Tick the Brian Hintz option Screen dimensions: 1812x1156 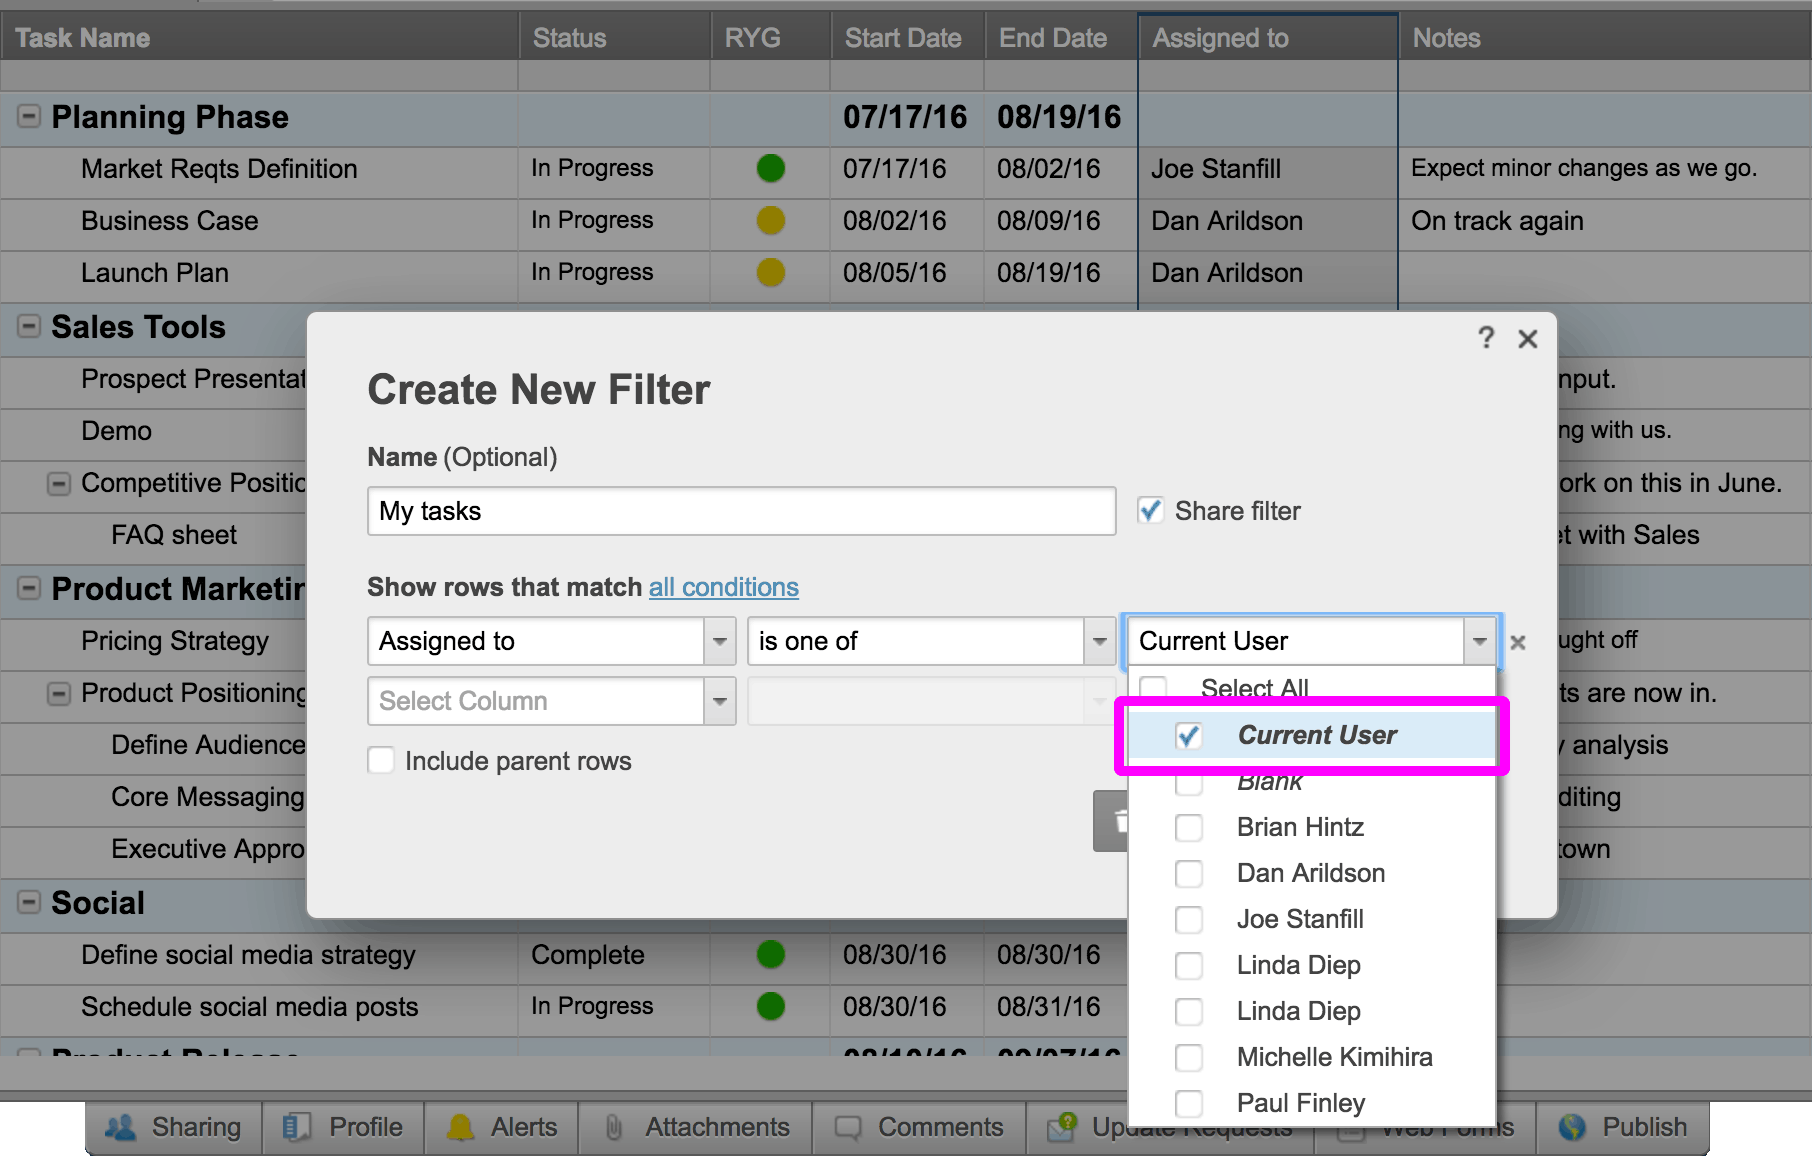coord(1189,827)
